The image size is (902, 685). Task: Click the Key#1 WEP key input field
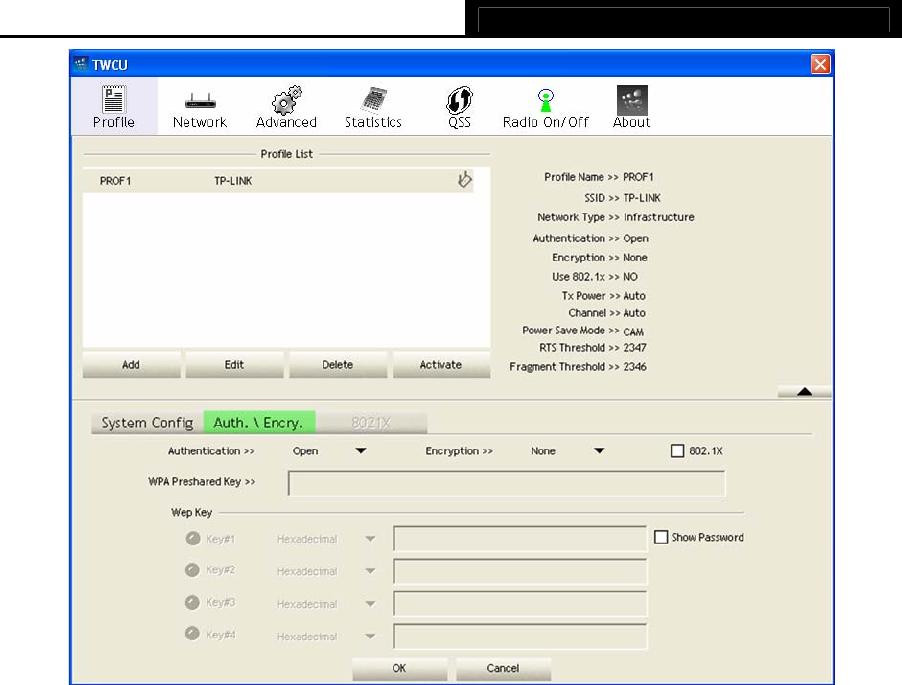tap(520, 538)
